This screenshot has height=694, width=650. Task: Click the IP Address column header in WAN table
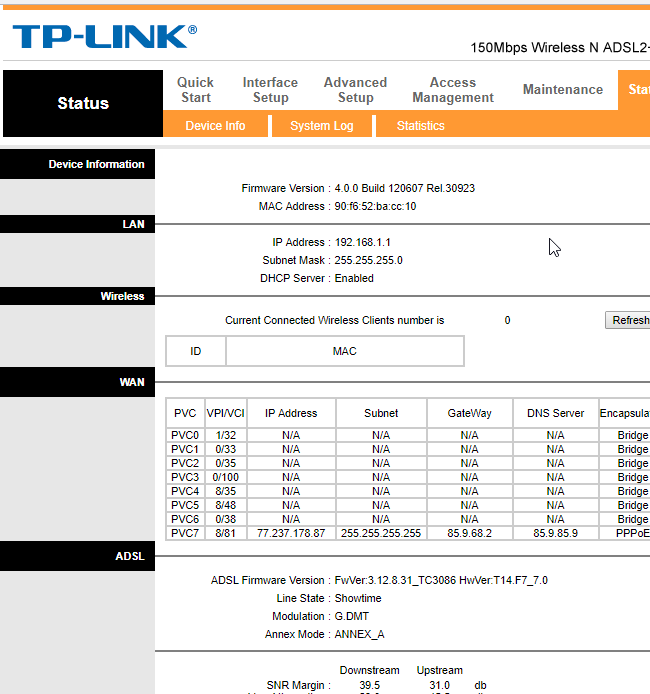[291, 413]
